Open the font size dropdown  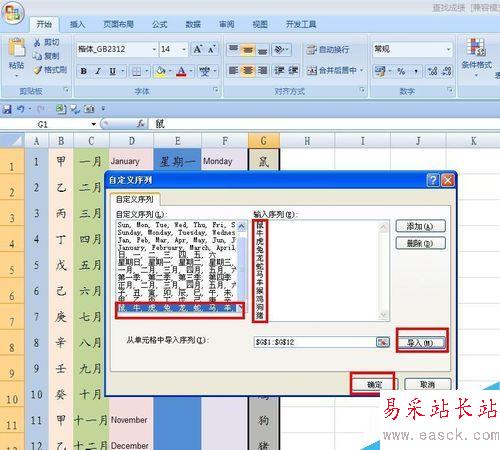point(184,50)
